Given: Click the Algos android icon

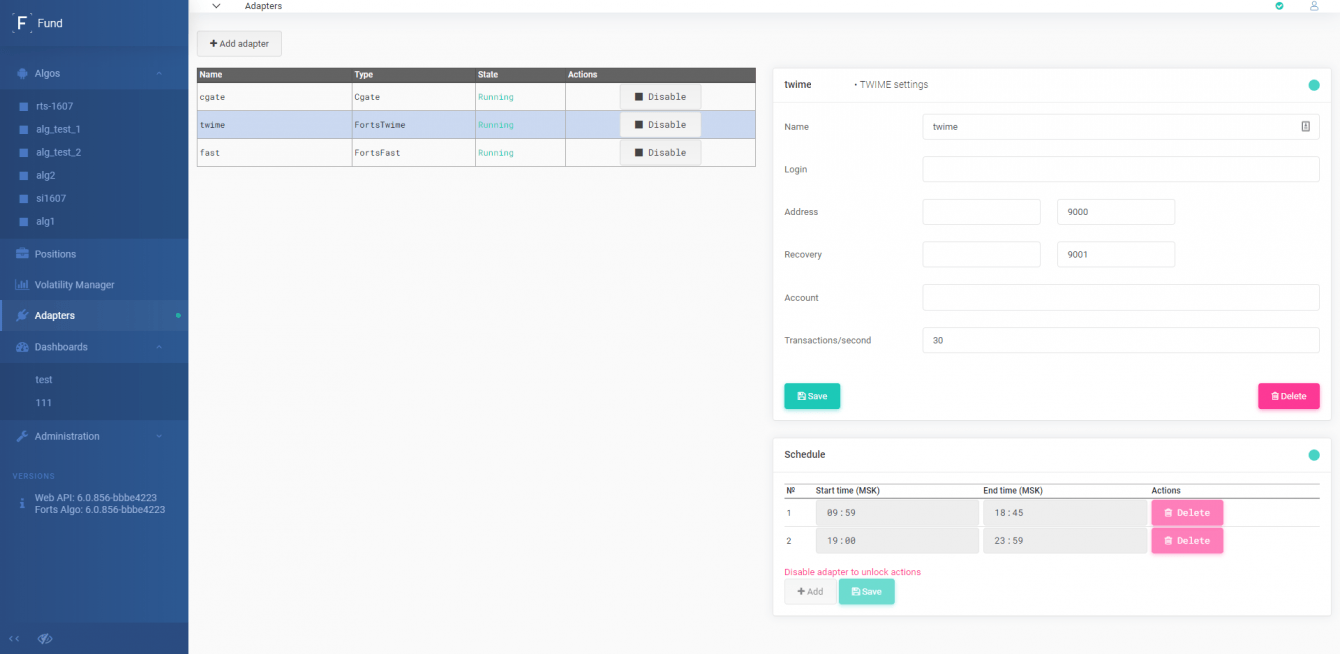Looking at the screenshot, I should pos(22,73).
